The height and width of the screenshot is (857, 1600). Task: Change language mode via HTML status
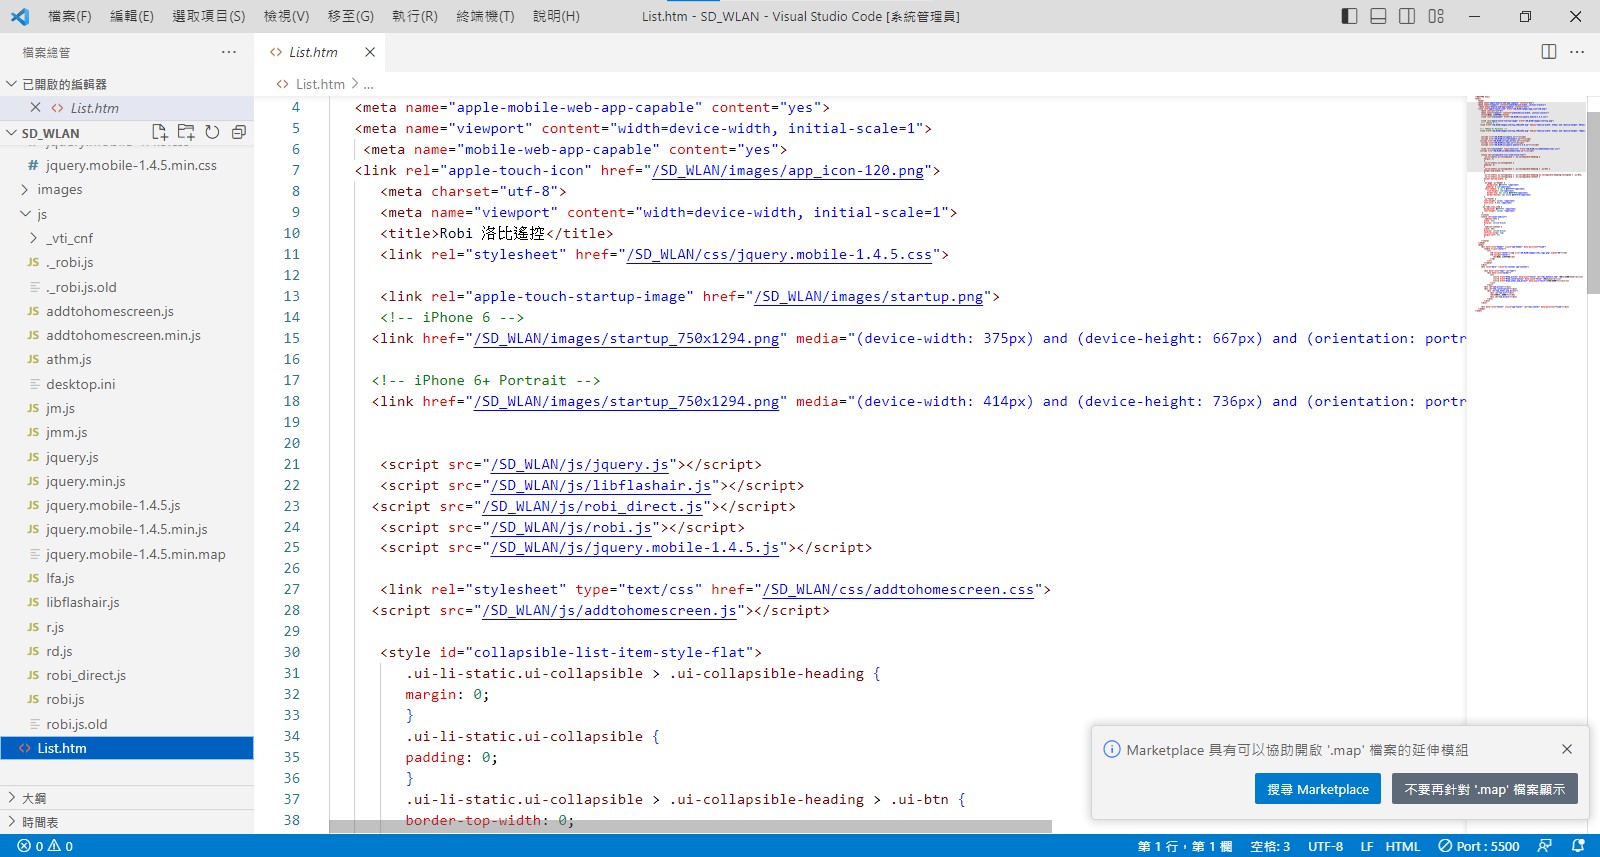coord(1402,846)
